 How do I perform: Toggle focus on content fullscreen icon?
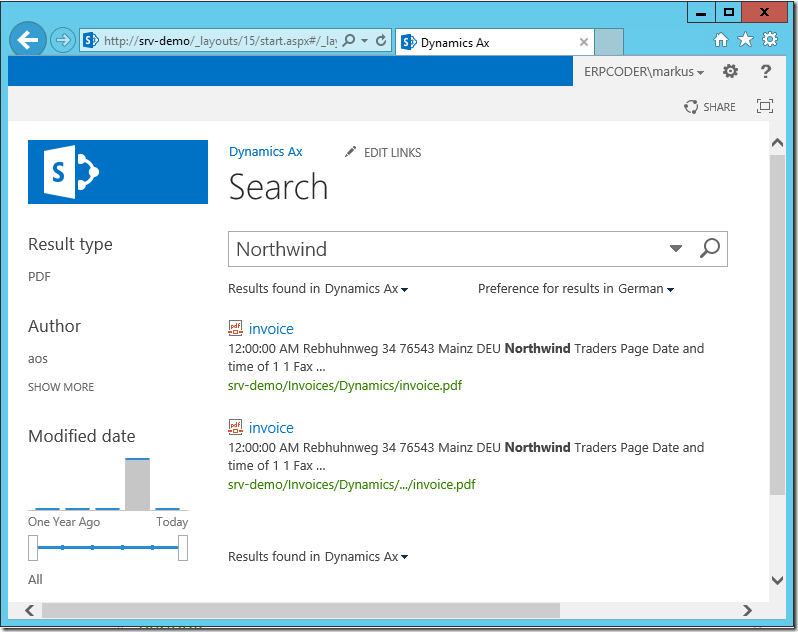point(765,106)
